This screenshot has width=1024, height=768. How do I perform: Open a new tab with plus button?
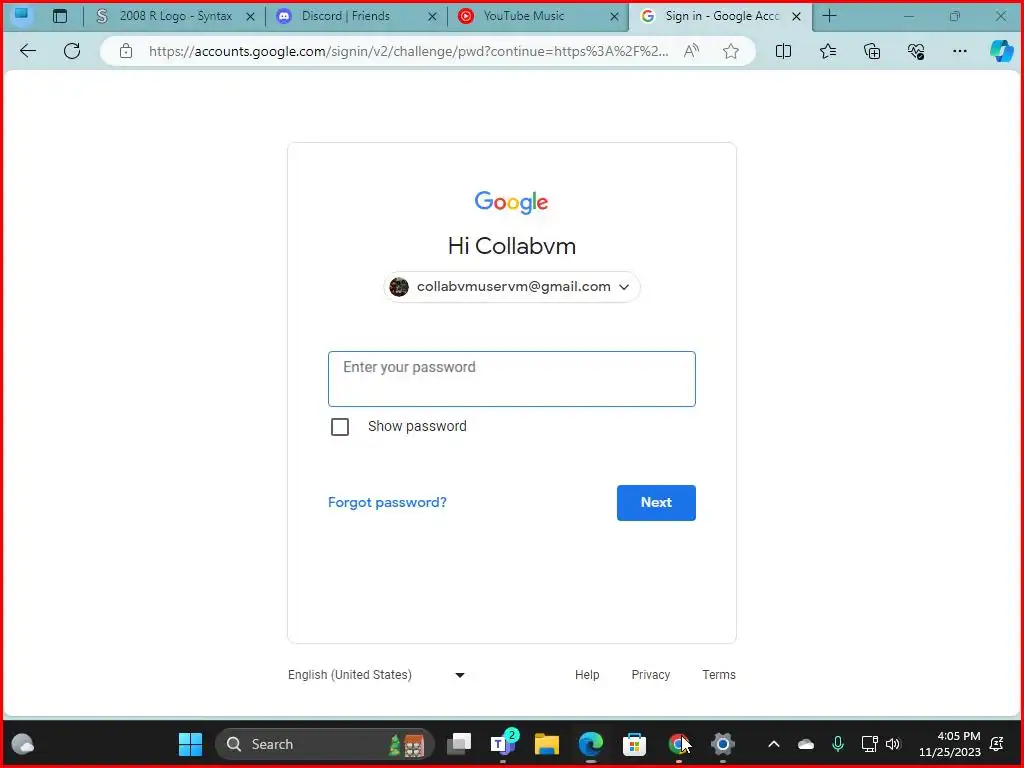[x=829, y=16]
